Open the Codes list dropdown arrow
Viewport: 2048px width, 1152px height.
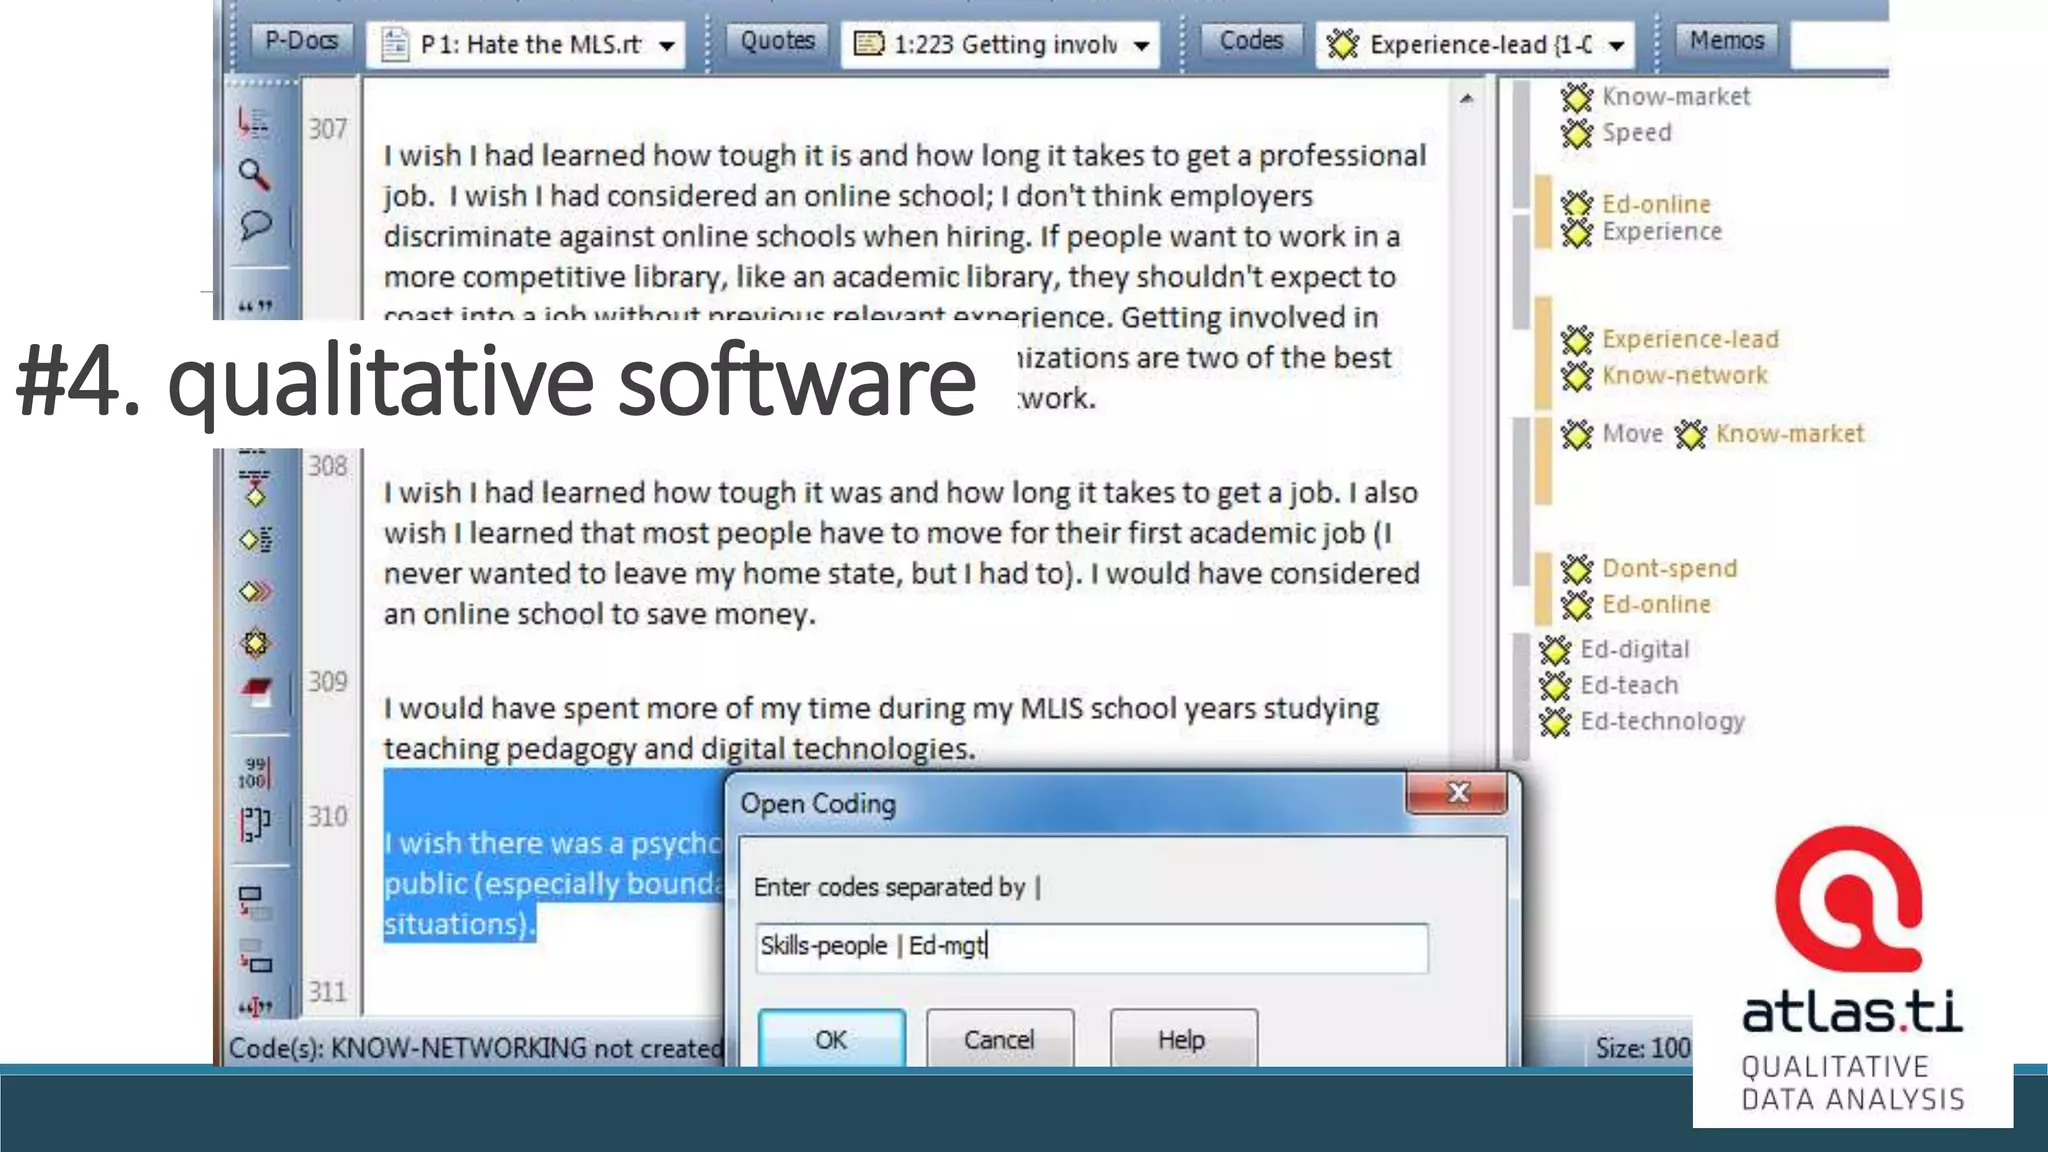tap(1616, 46)
